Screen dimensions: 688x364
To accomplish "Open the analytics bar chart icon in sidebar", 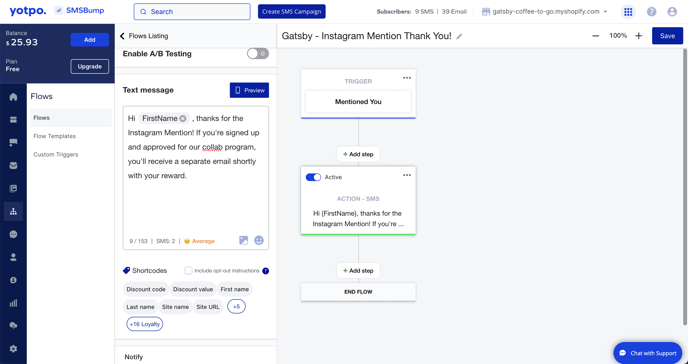I will point(13,303).
